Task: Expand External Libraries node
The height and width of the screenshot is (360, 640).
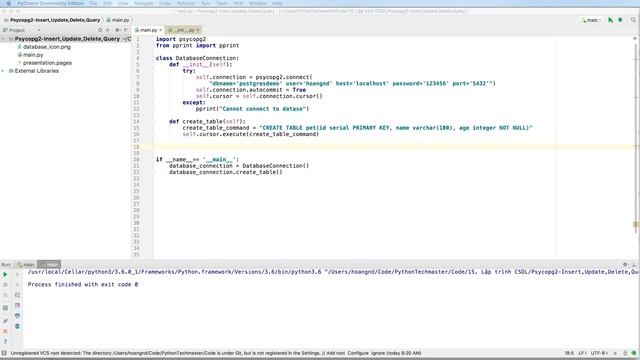Action: (x=3, y=71)
